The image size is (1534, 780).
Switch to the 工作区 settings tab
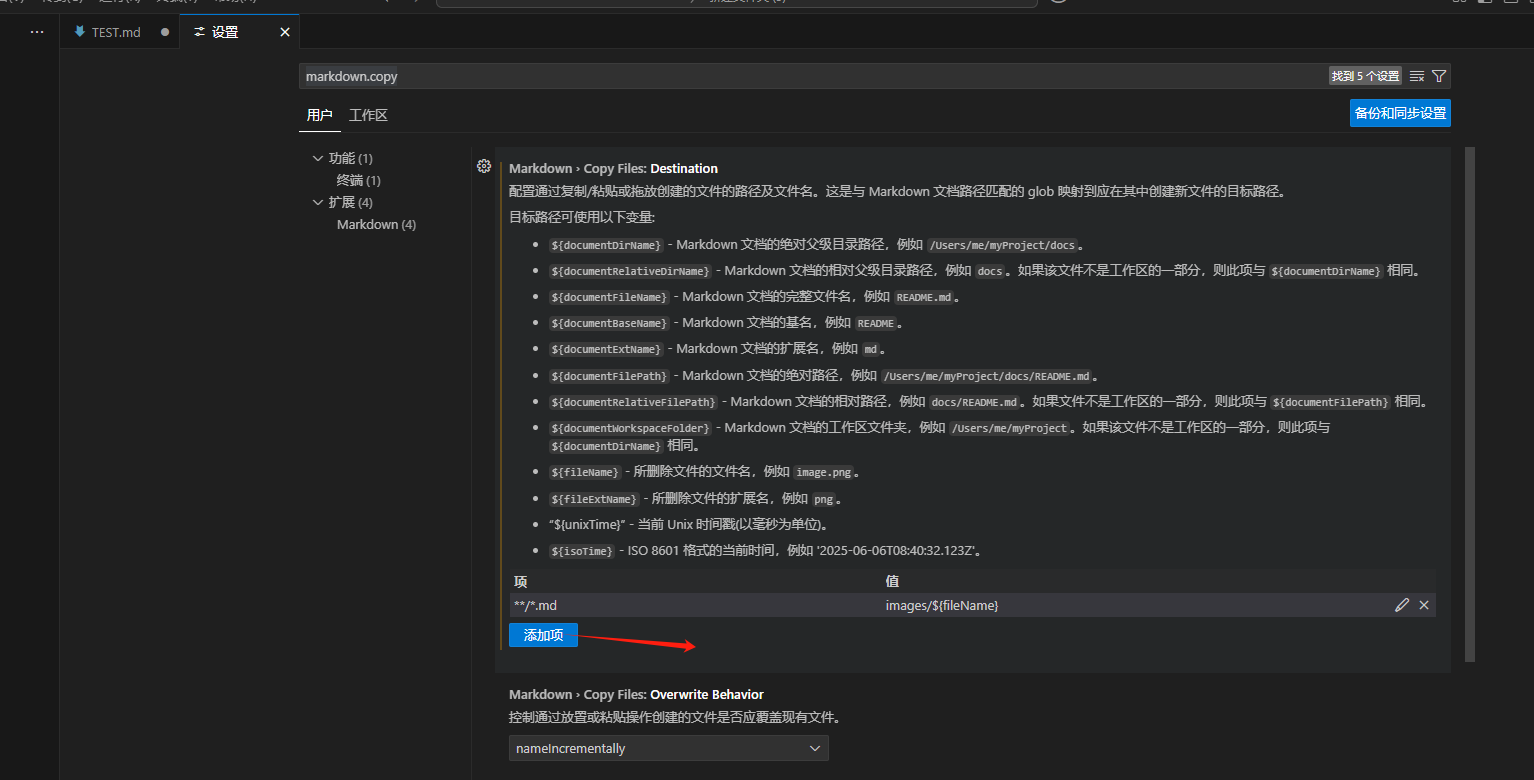pyautogui.click(x=367, y=115)
